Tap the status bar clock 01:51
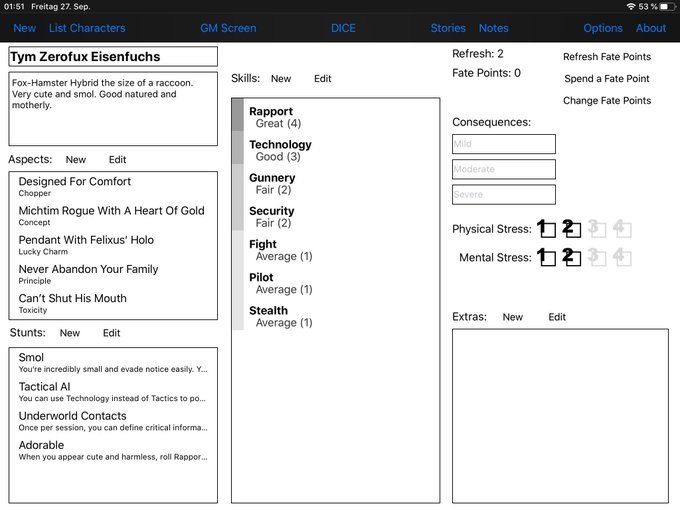The image size is (680, 510). (x=14, y=7)
